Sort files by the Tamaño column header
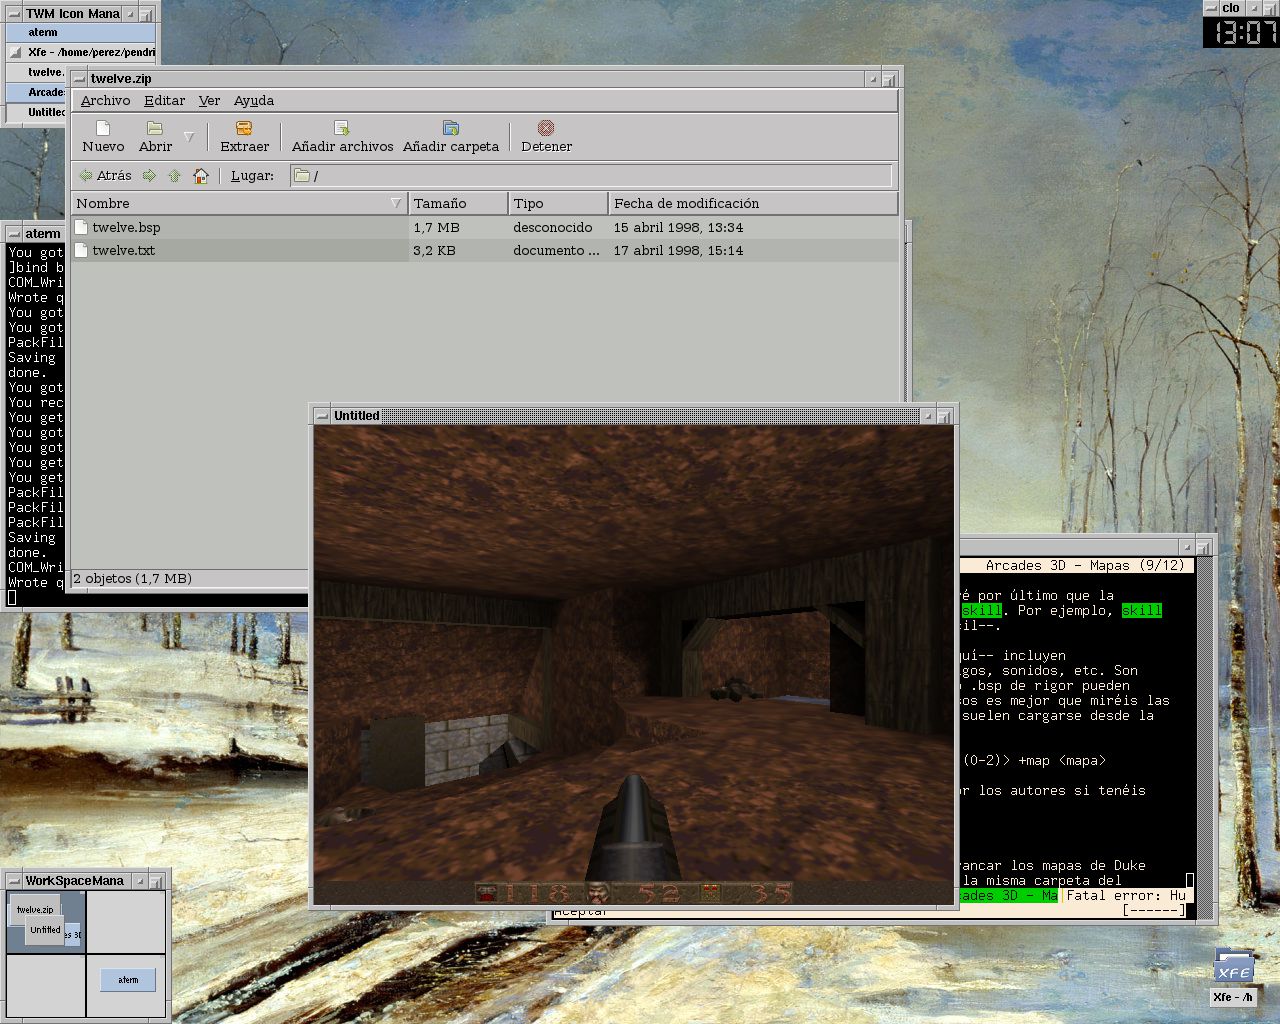This screenshot has width=1280, height=1024. click(x=458, y=203)
